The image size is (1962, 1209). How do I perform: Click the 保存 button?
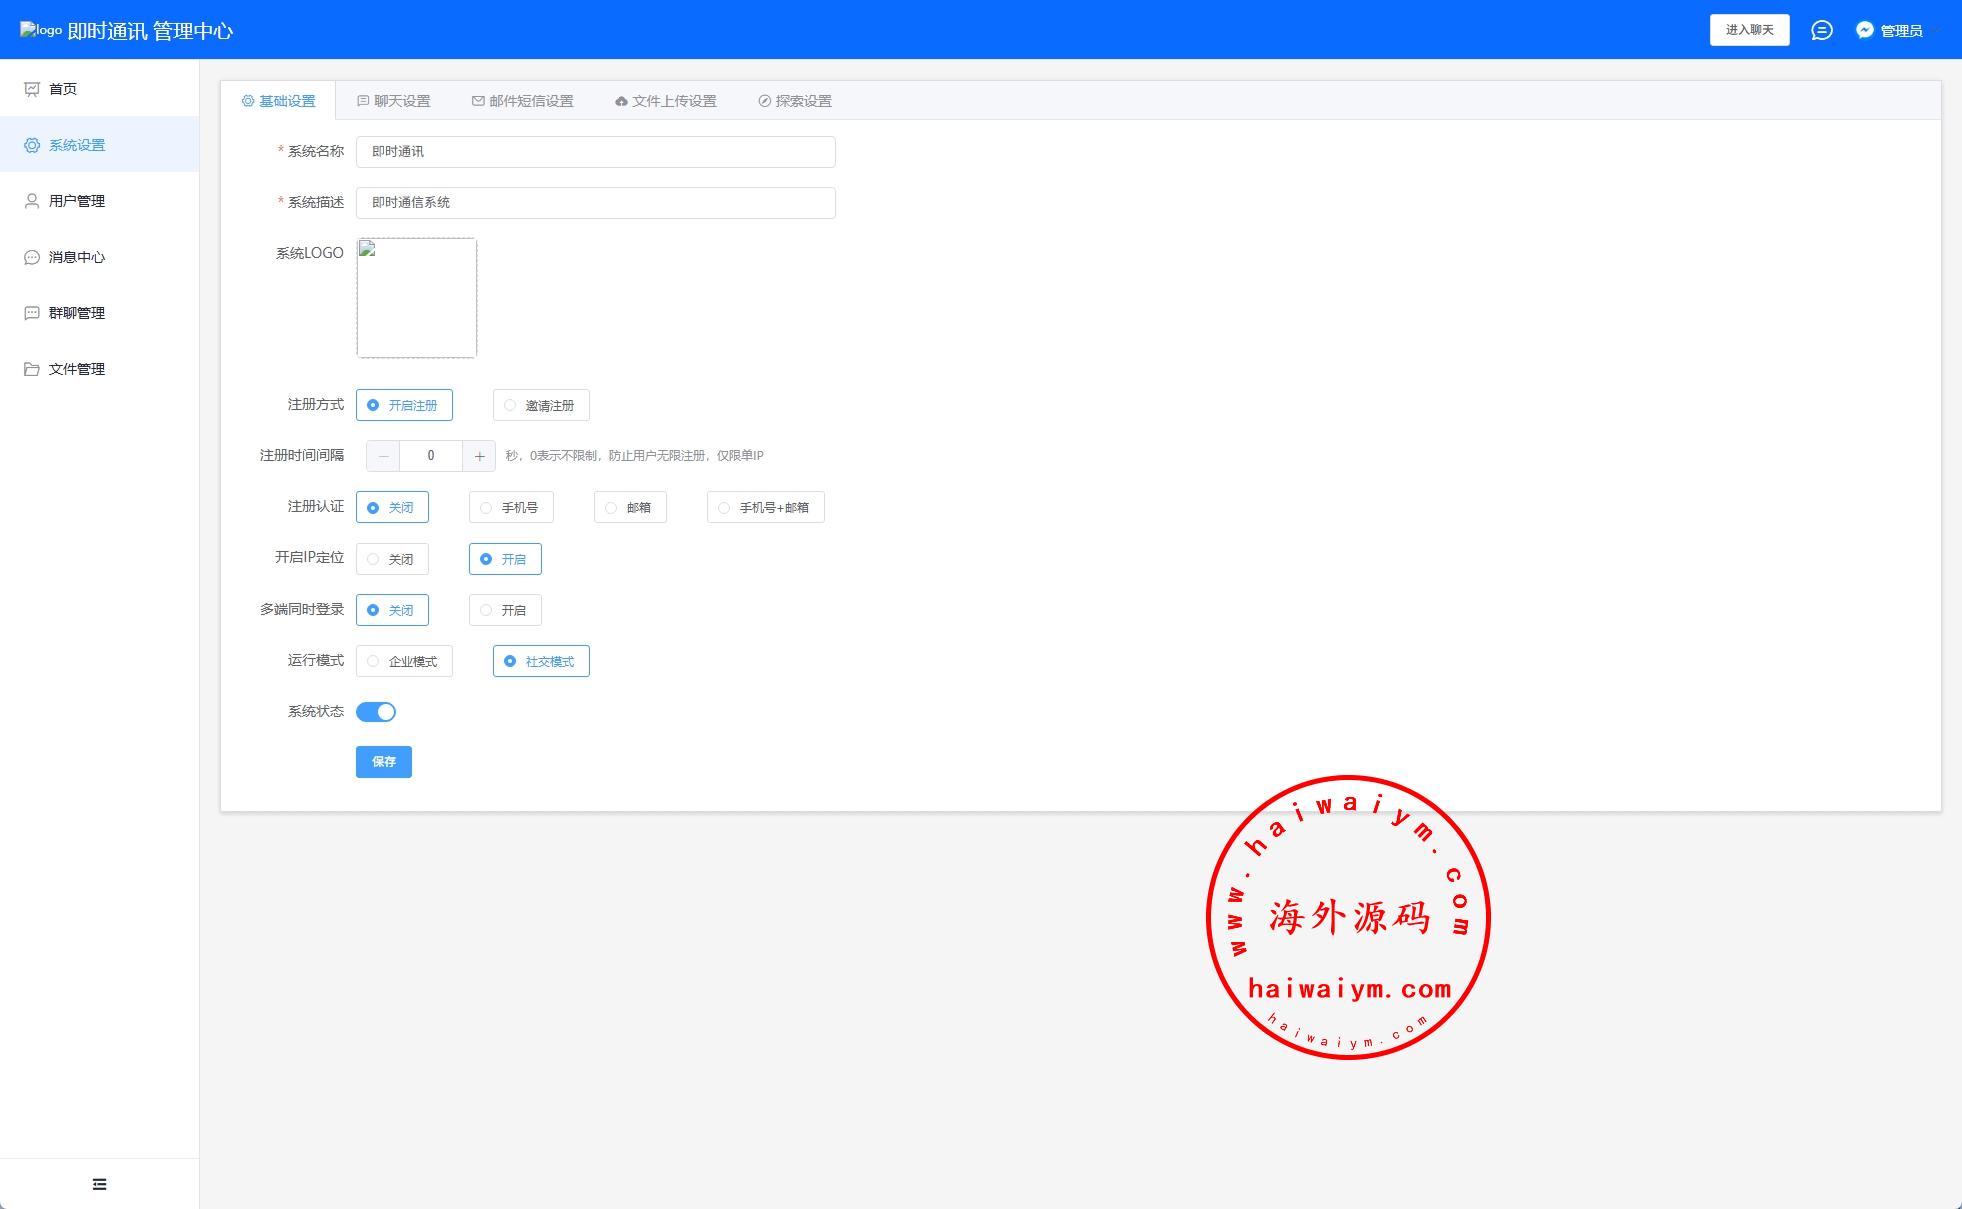[x=383, y=762]
